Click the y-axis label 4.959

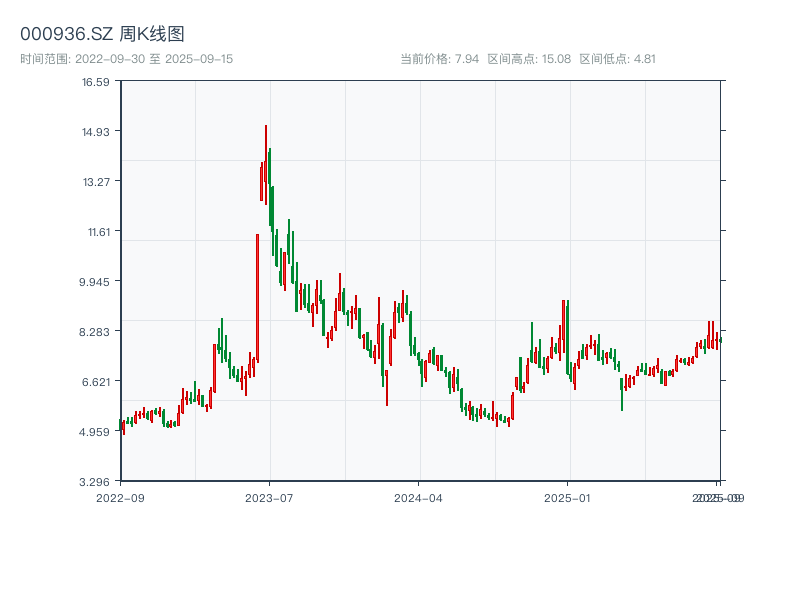pos(94,432)
